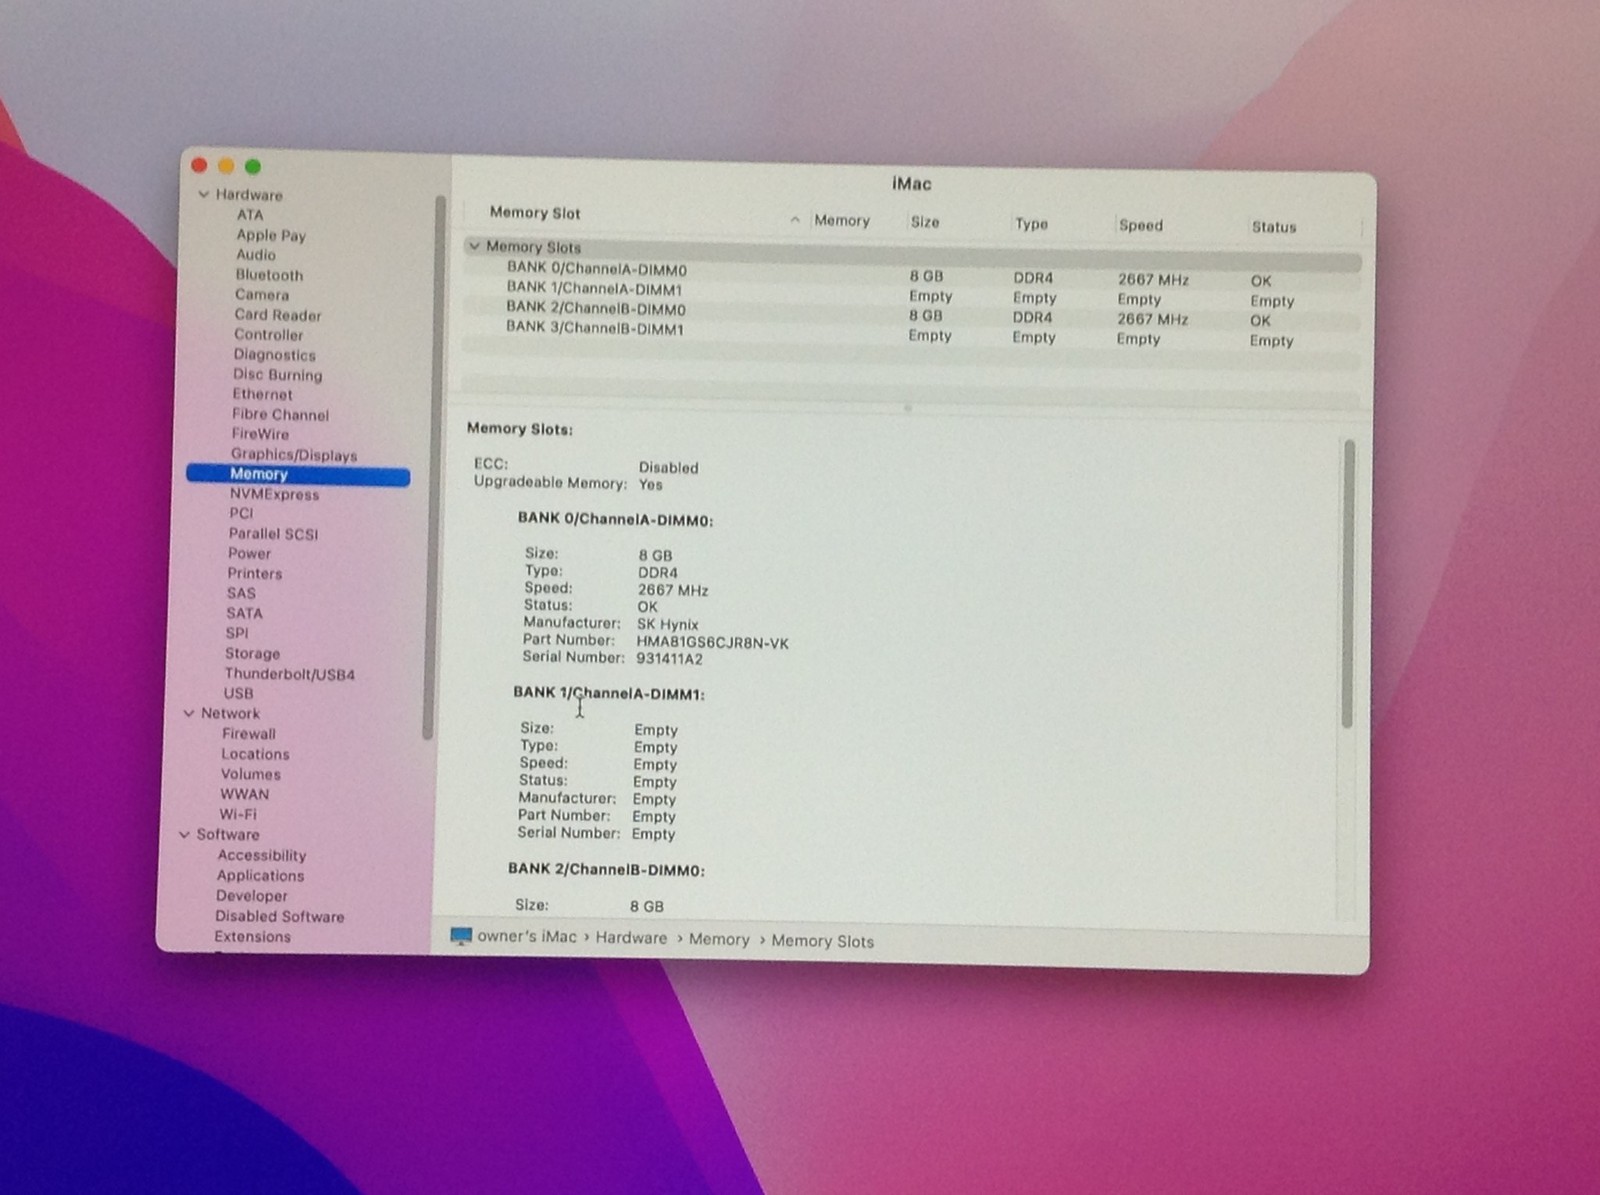Open Storage hardware details
Image resolution: width=1600 pixels, height=1195 pixels.
pos(252,653)
